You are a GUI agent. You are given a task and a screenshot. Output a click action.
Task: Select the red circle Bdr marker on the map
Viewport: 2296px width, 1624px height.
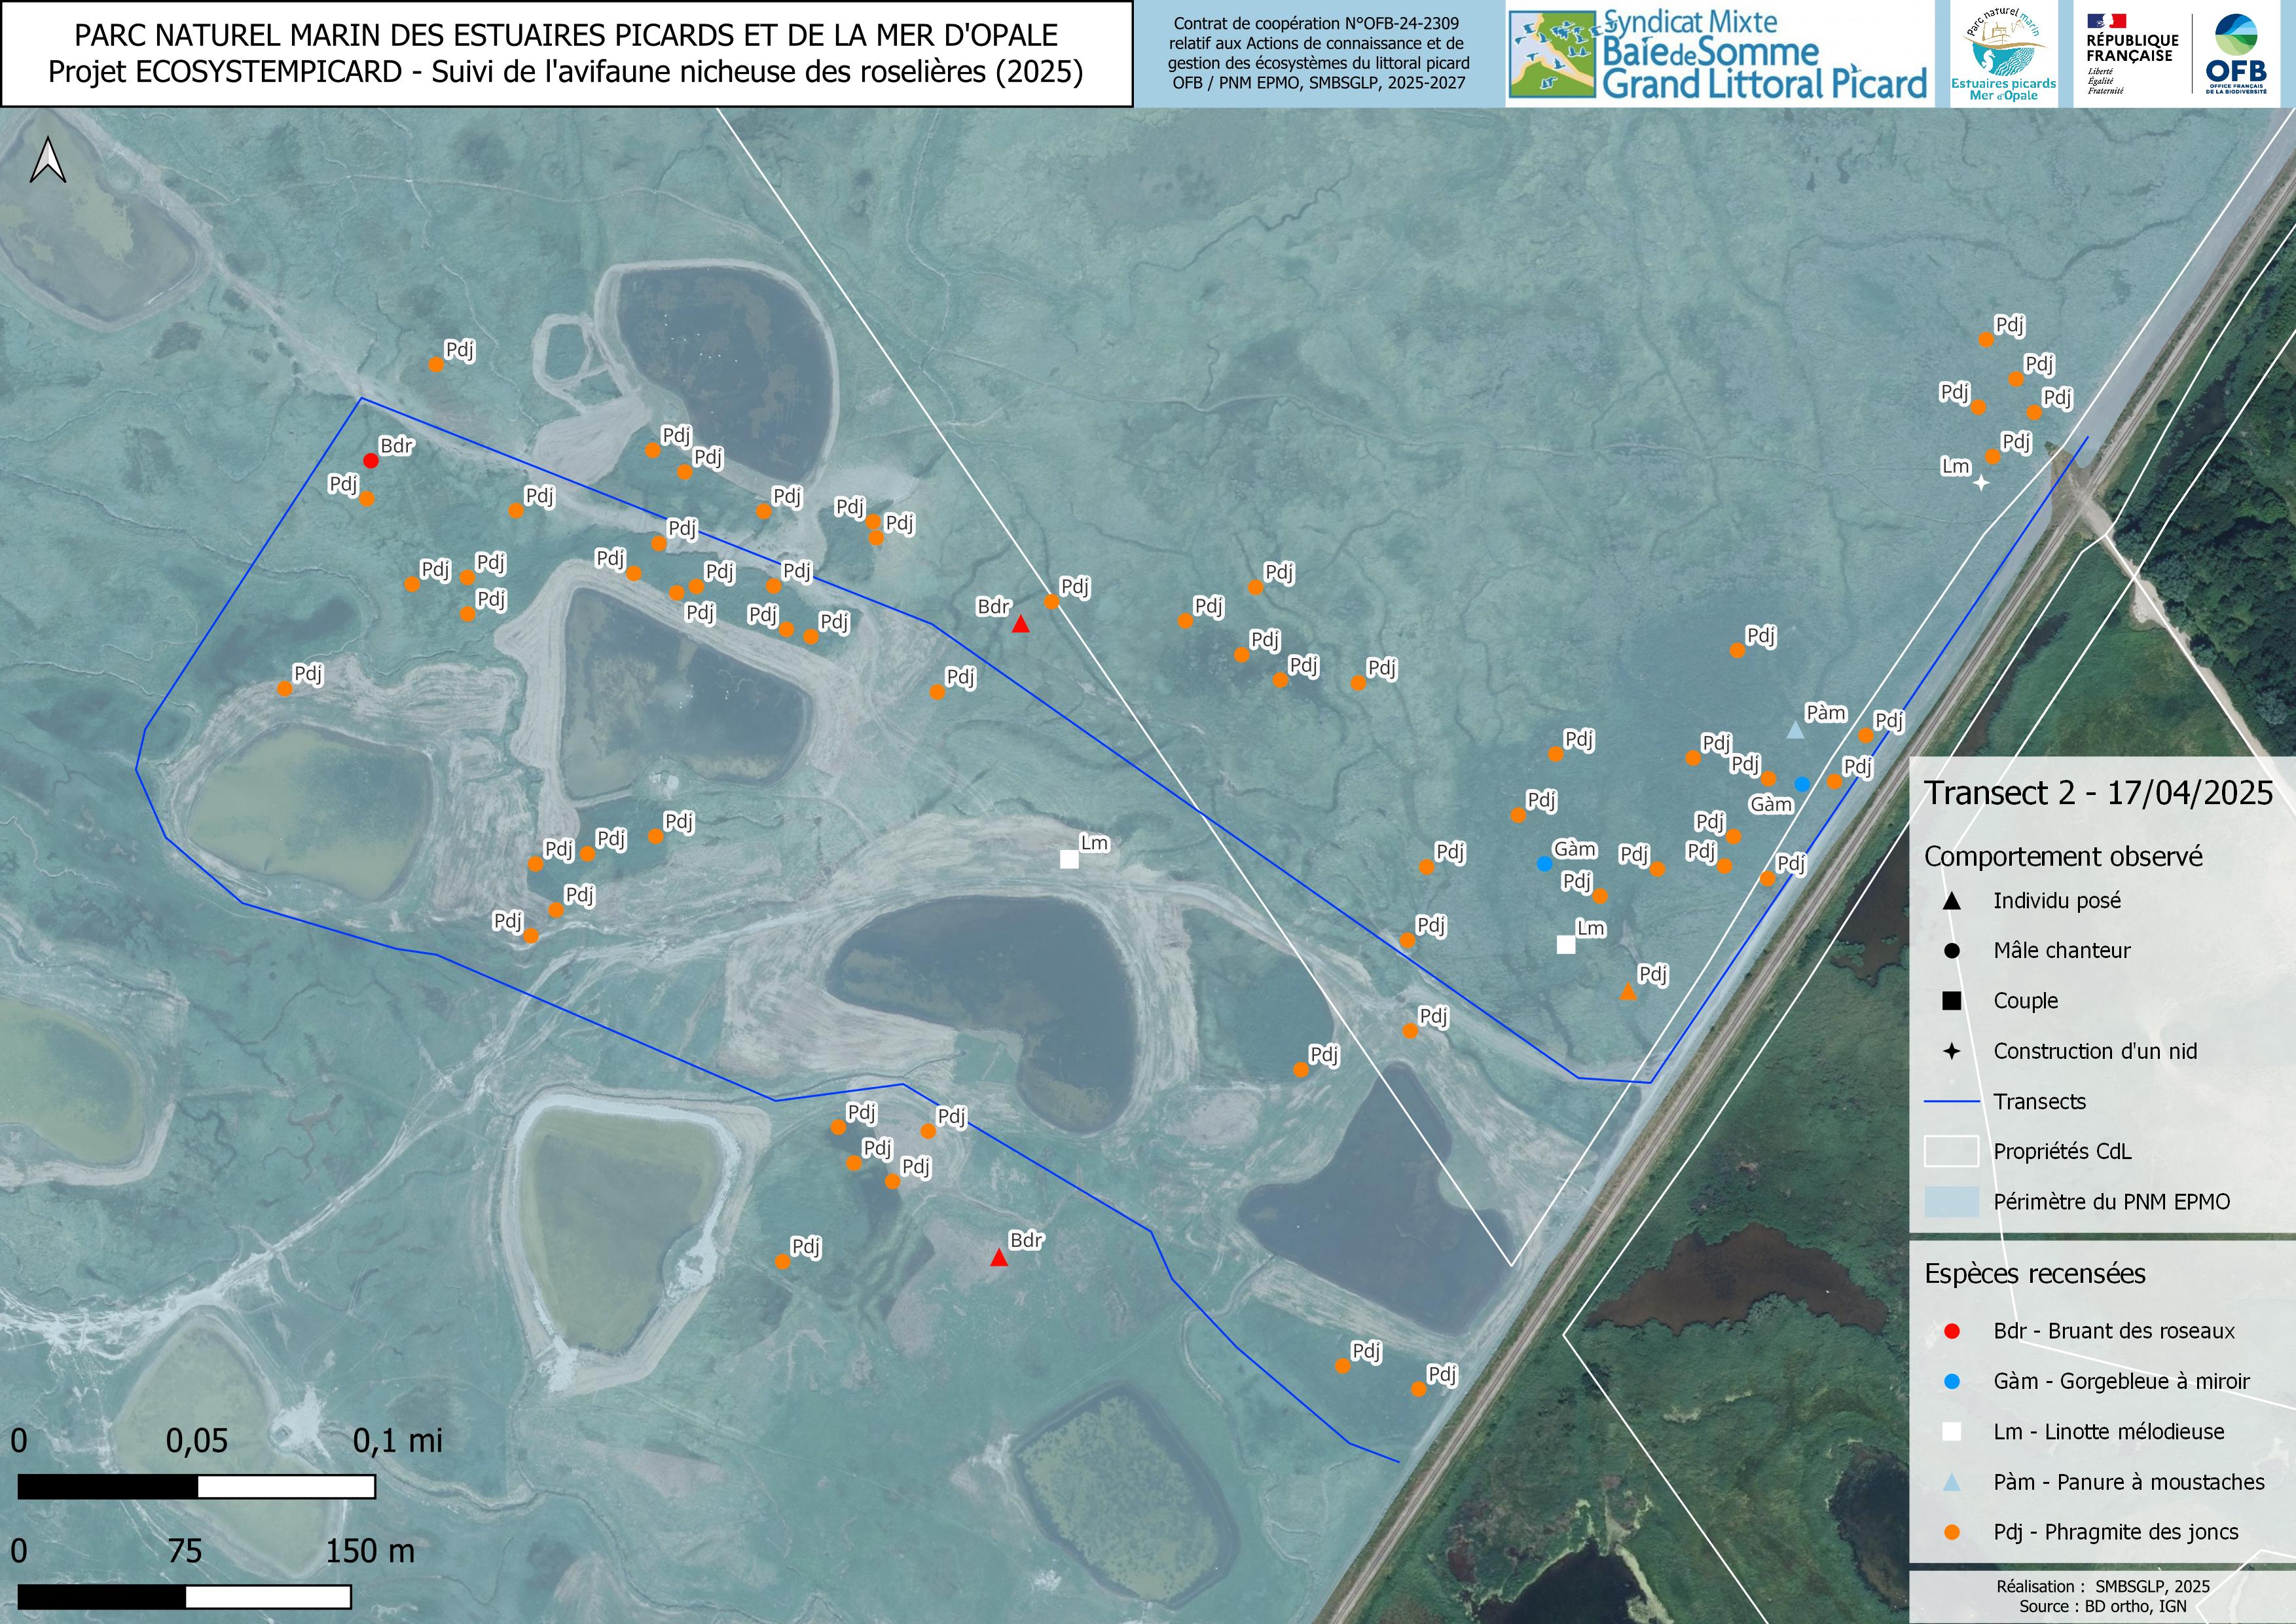coord(370,461)
